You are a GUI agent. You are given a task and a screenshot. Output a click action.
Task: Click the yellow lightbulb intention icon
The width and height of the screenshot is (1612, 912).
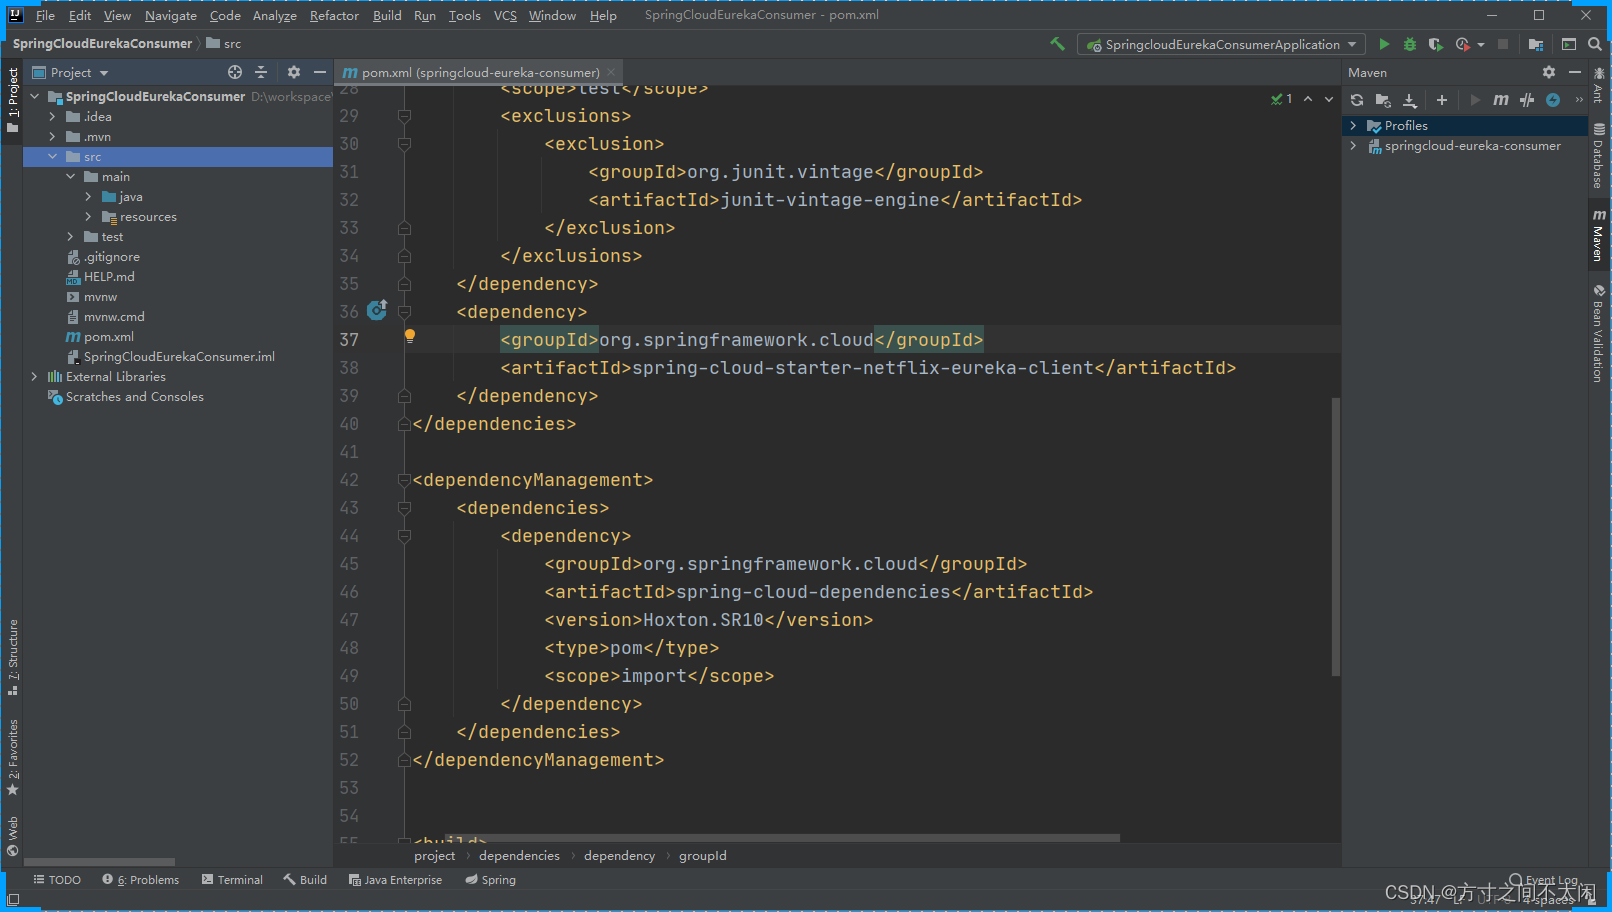(x=410, y=336)
